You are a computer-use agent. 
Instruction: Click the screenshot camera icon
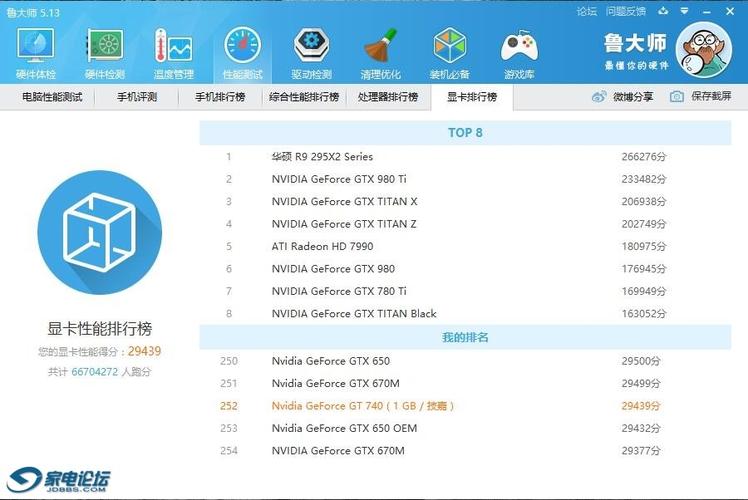676,96
